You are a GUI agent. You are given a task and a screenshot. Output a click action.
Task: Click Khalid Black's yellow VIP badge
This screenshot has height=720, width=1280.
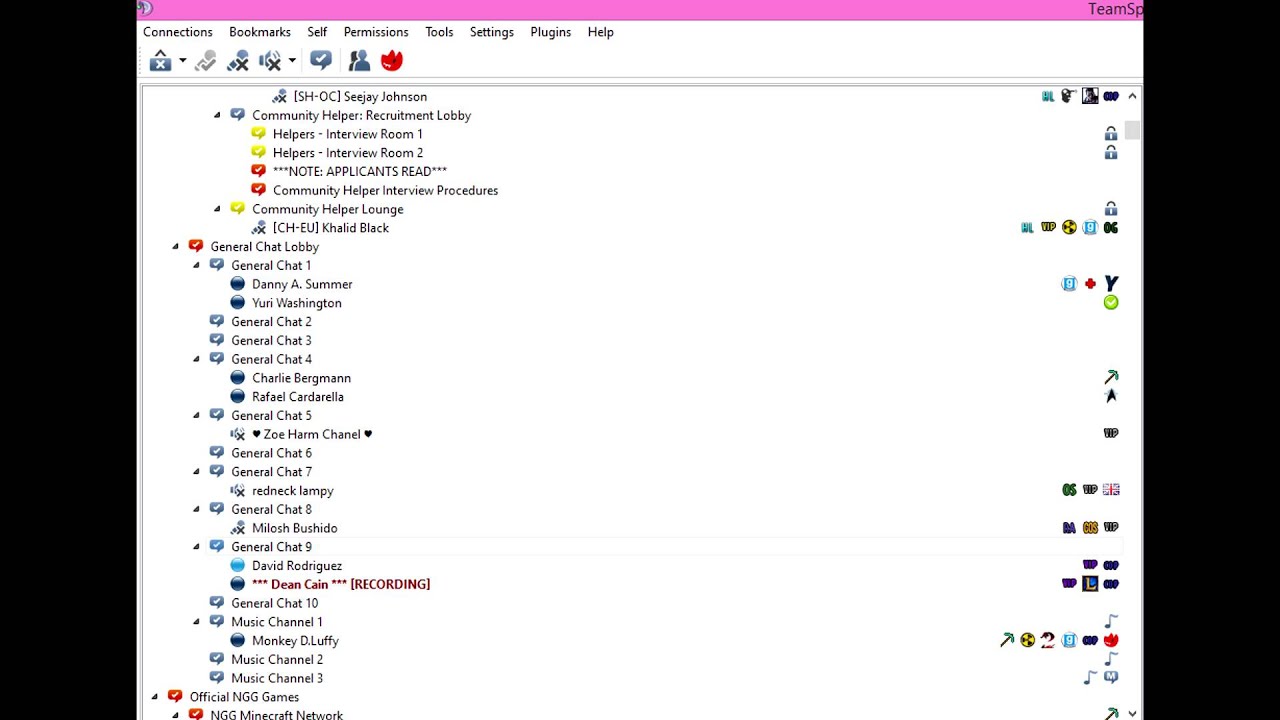(1048, 228)
